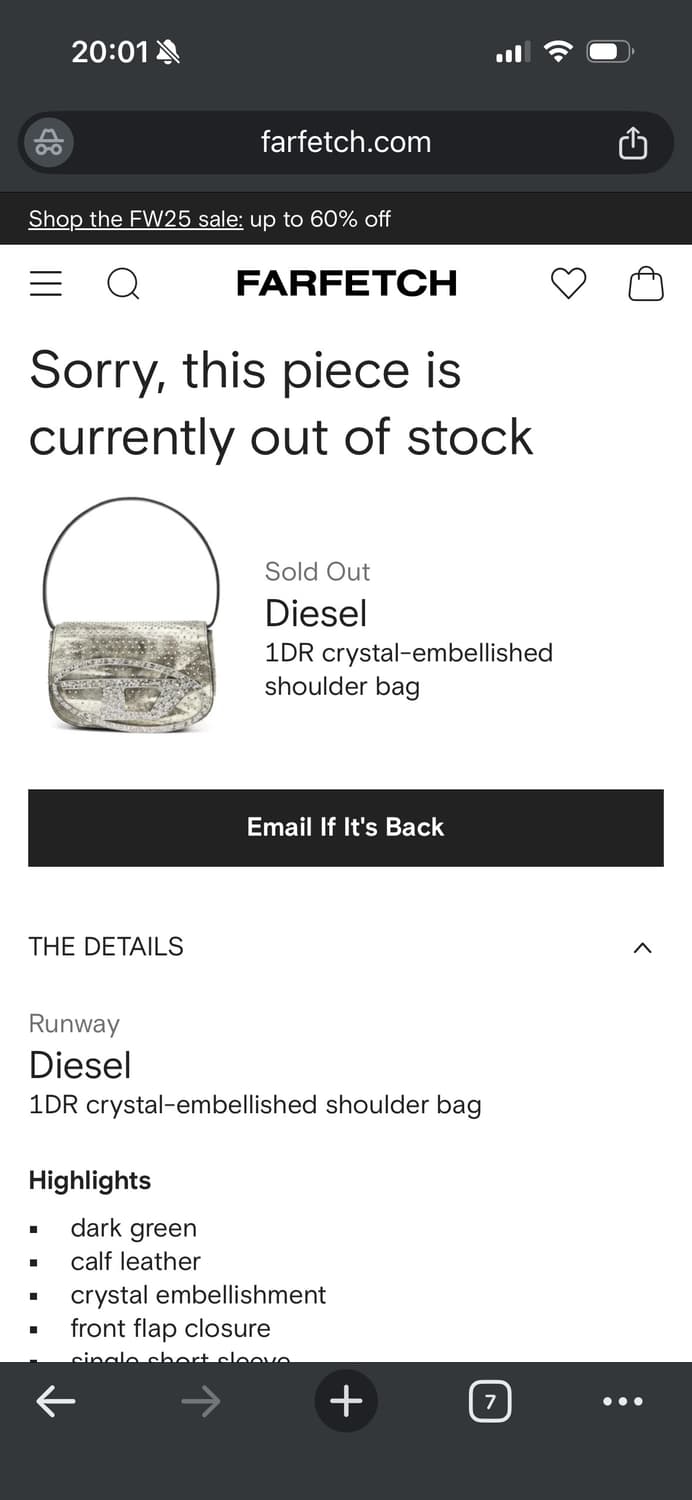Tap the incognito icon in address bar

(x=49, y=143)
